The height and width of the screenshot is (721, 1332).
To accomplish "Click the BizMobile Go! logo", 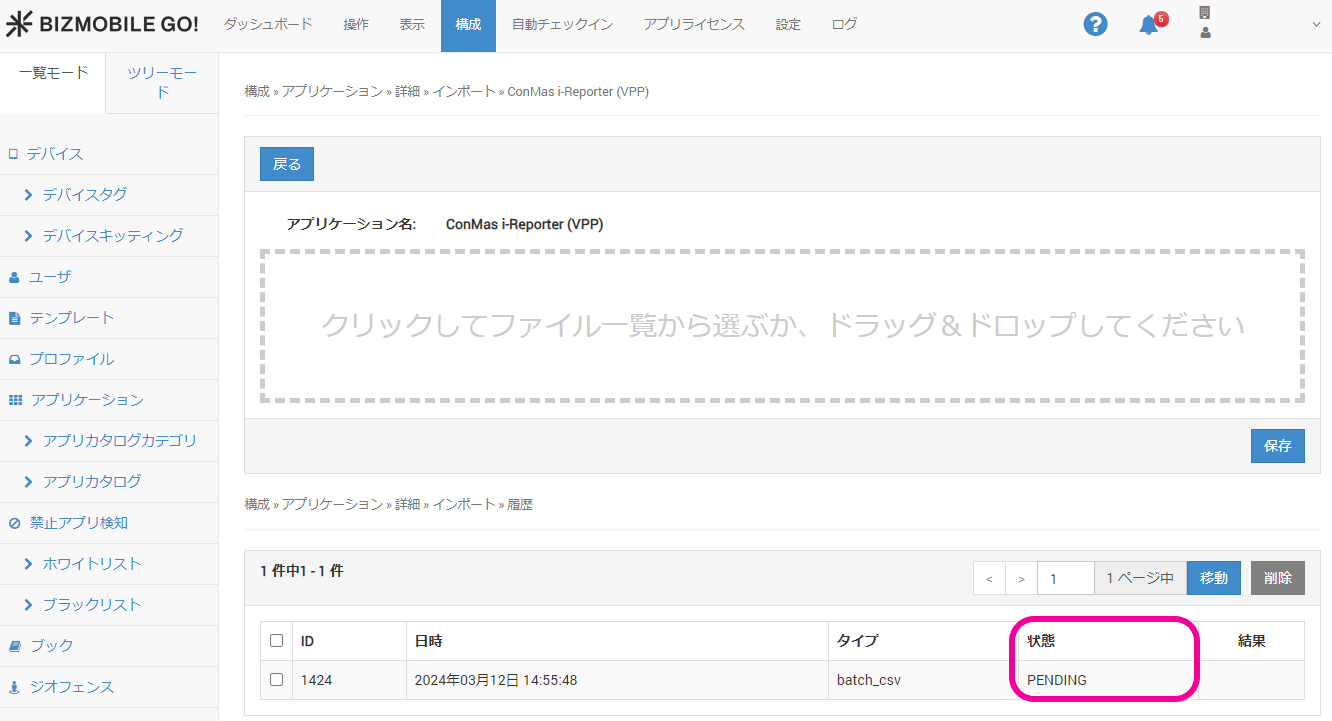I will click(102, 25).
